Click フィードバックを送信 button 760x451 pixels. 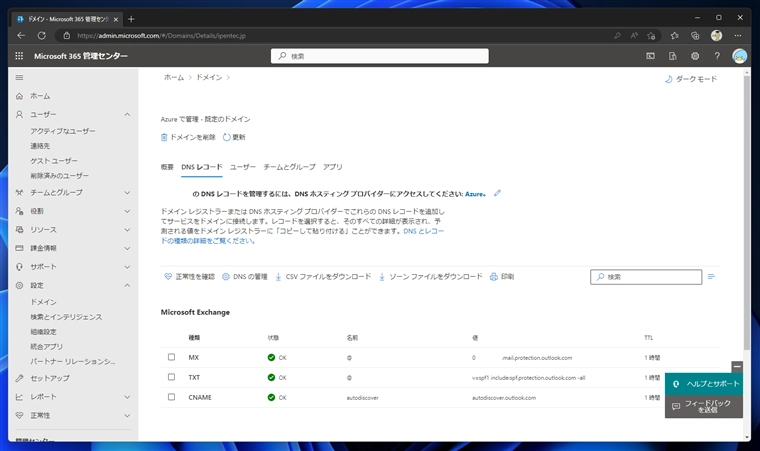pos(704,406)
